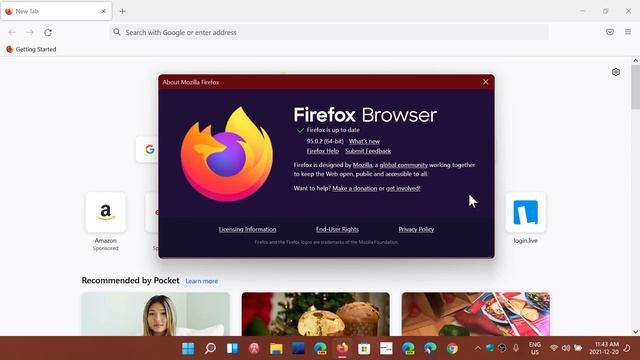The image size is (640, 360).
Task: Click the Forward arrow navigation button
Action: [x=30, y=32]
